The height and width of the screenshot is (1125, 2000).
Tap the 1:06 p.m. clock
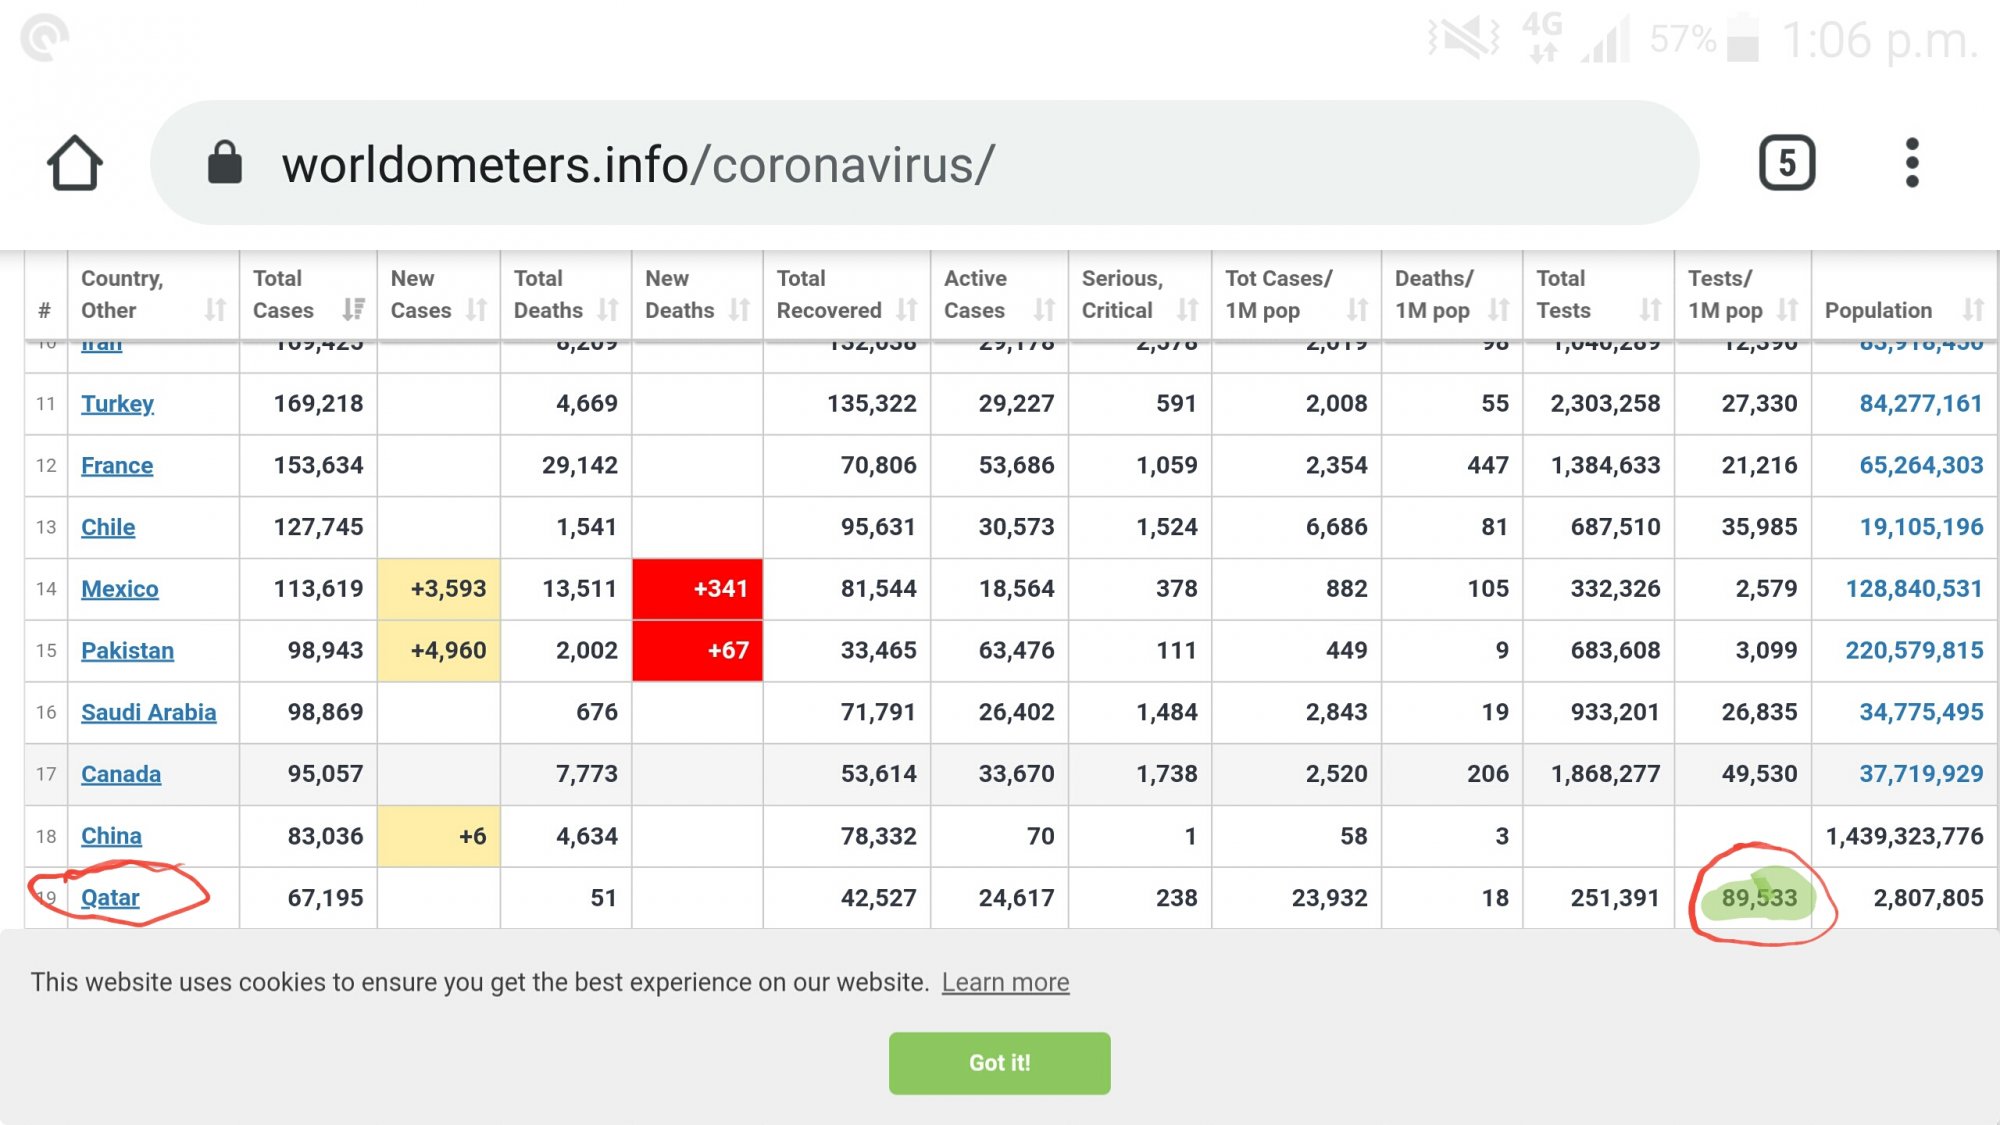1880,41
